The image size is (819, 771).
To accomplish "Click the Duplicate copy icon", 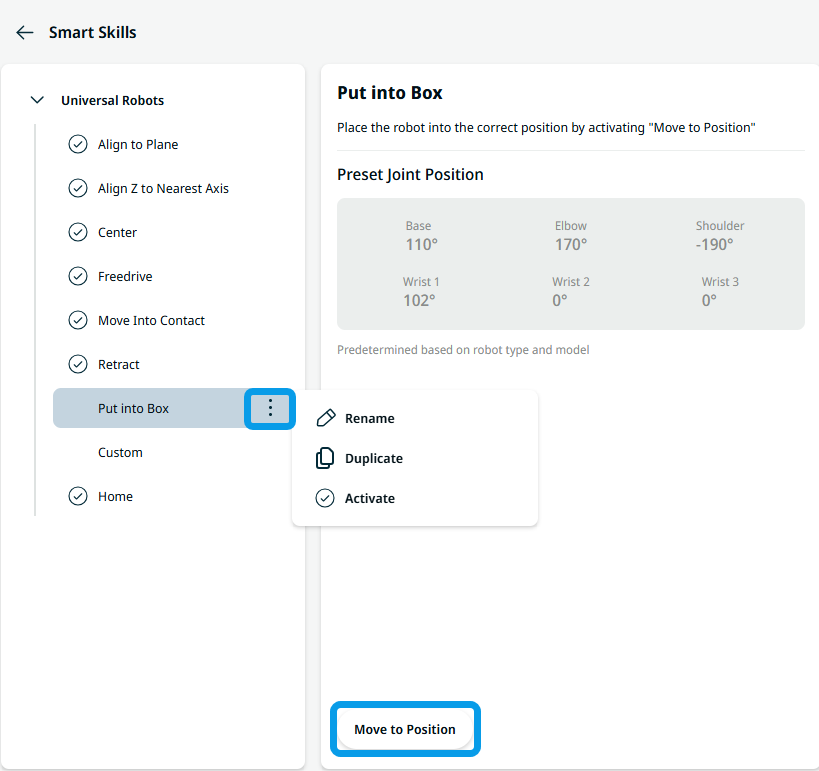I will (x=325, y=458).
